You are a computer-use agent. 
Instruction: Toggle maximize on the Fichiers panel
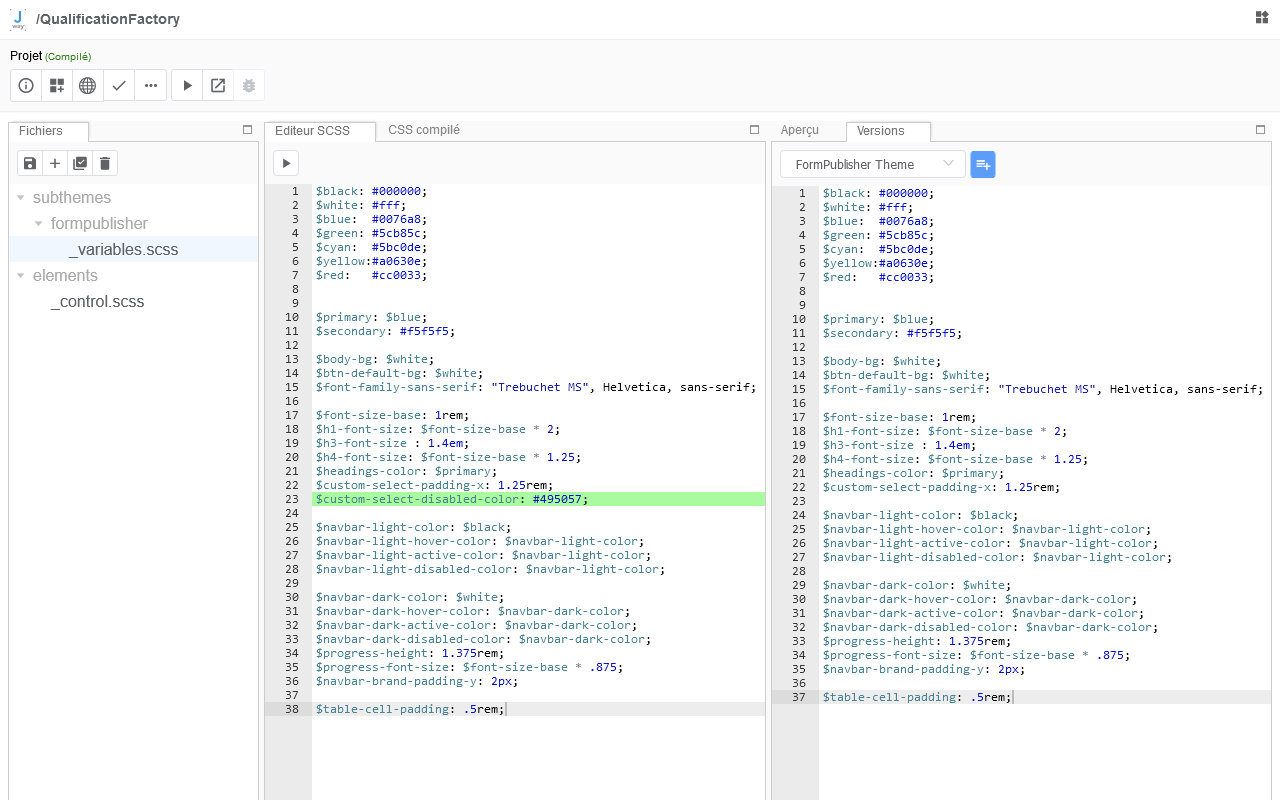[246, 129]
